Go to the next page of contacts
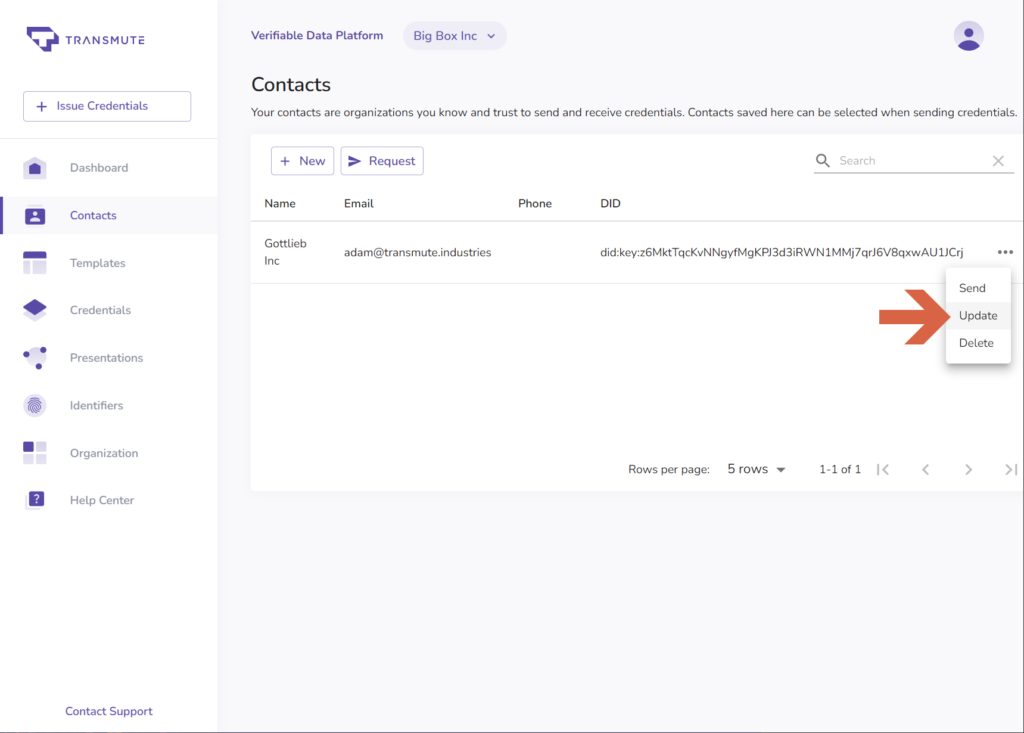Image resolution: width=1024 pixels, height=733 pixels. coord(968,469)
